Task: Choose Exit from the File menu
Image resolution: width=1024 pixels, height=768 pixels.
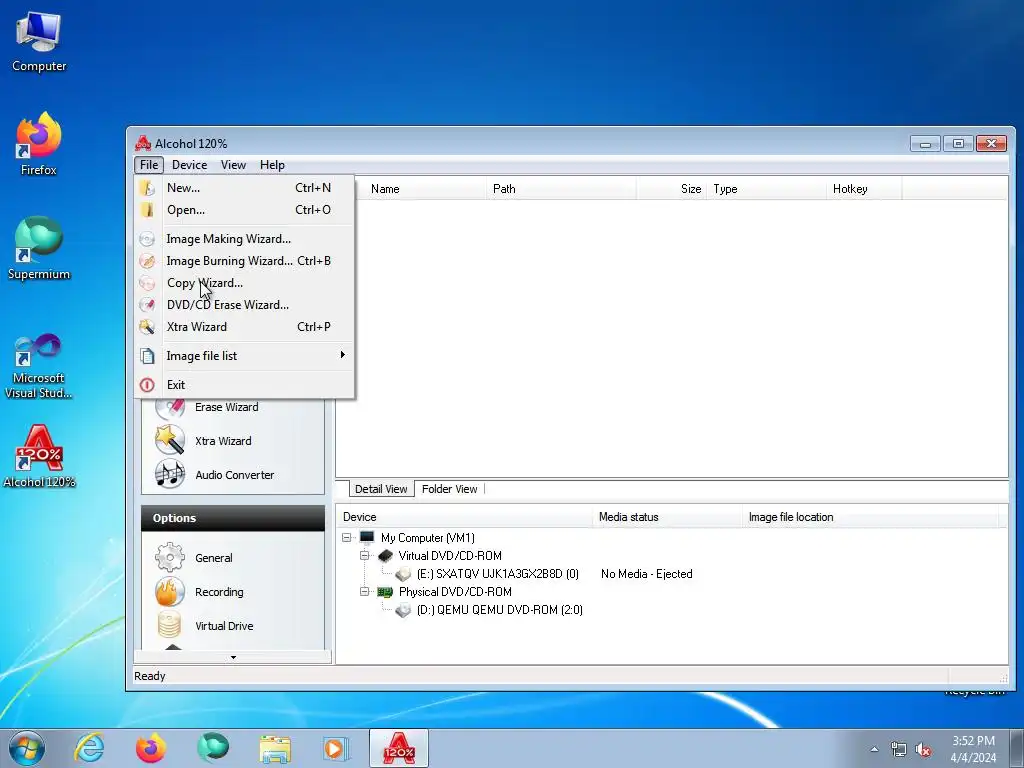Action: pos(245,385)
